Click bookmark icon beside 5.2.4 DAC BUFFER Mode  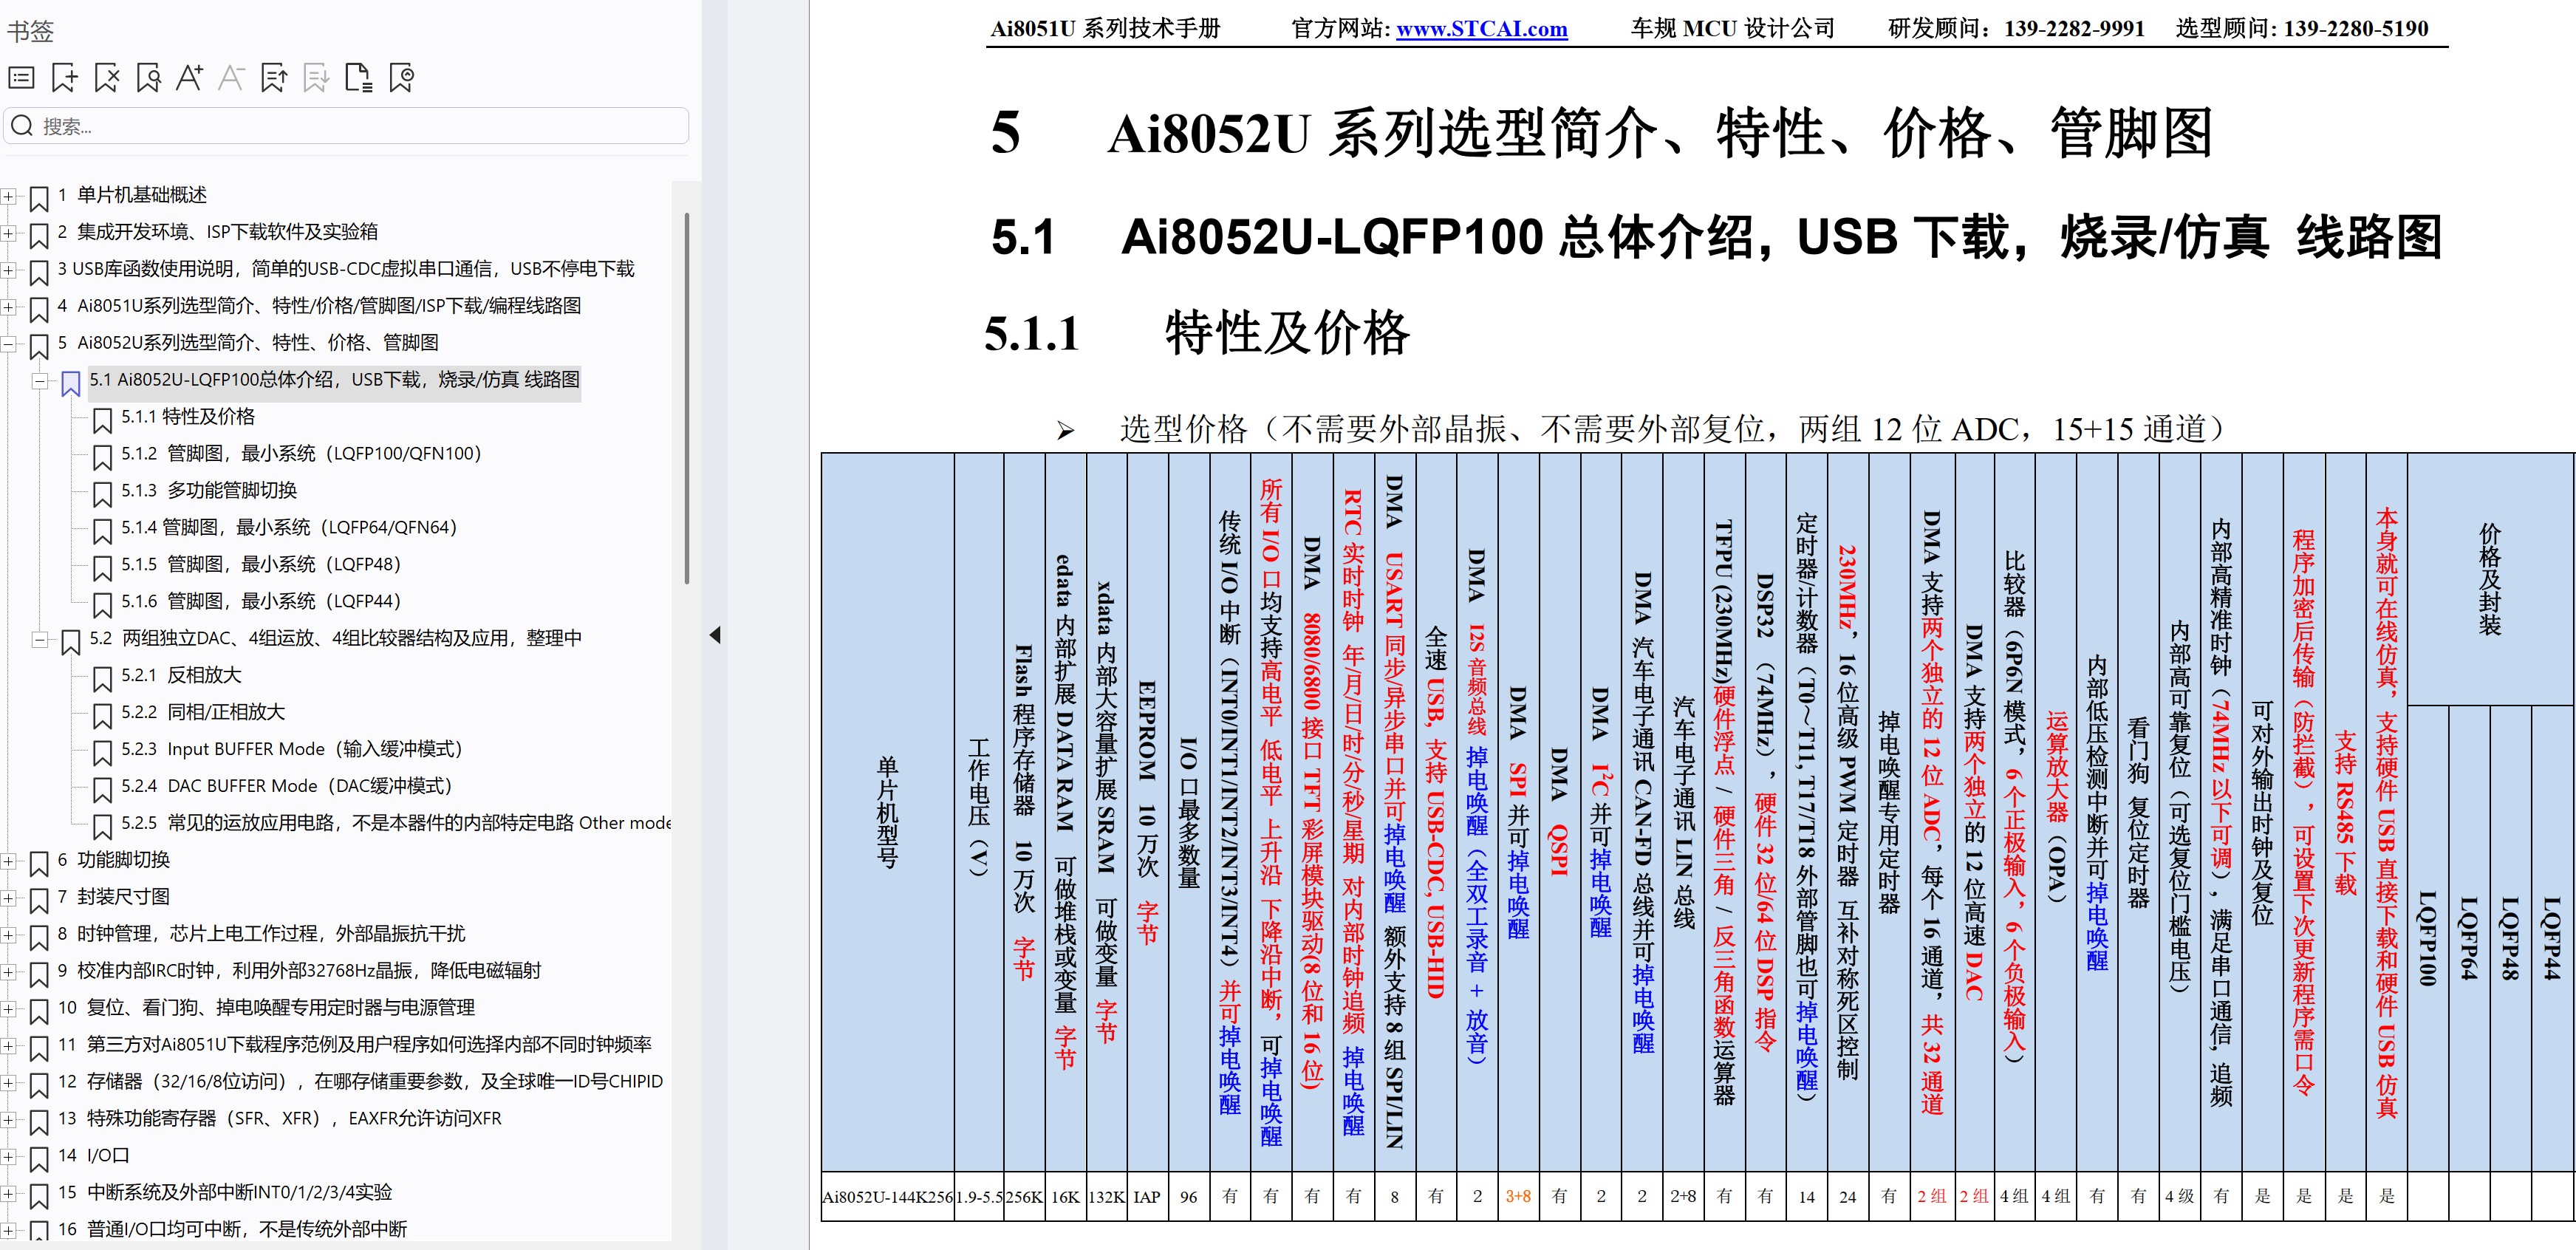click(102, 790)
